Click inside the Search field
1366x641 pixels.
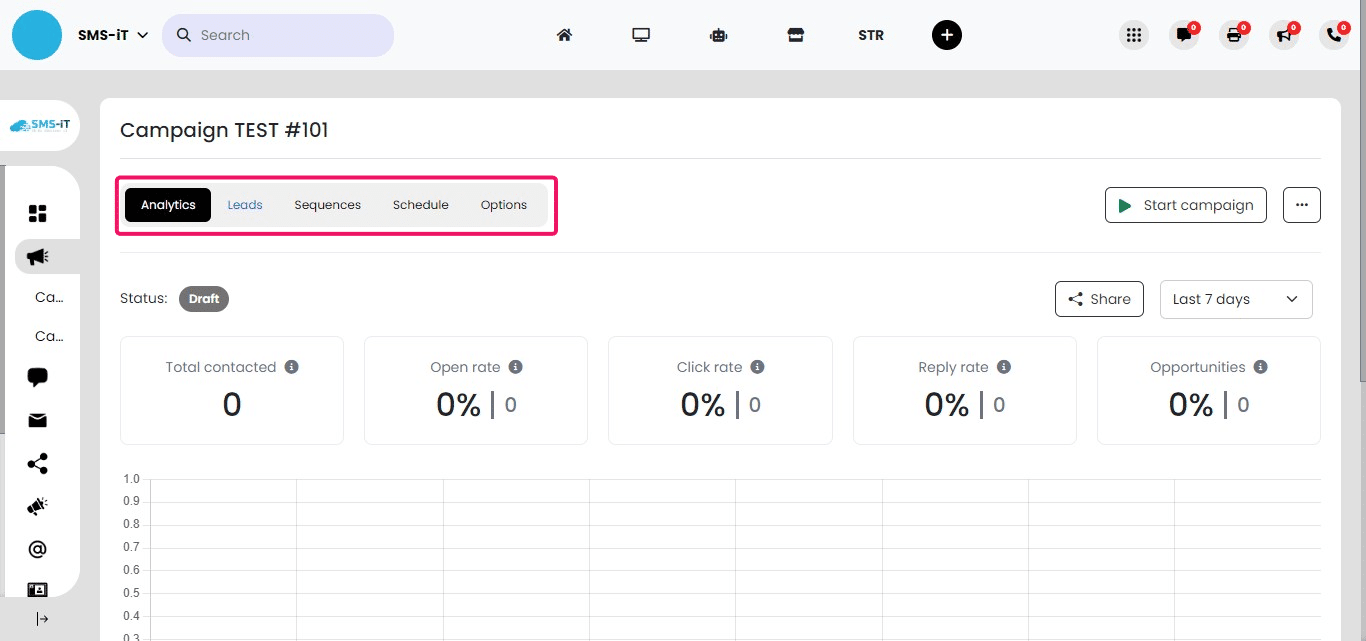click(280, 34)
